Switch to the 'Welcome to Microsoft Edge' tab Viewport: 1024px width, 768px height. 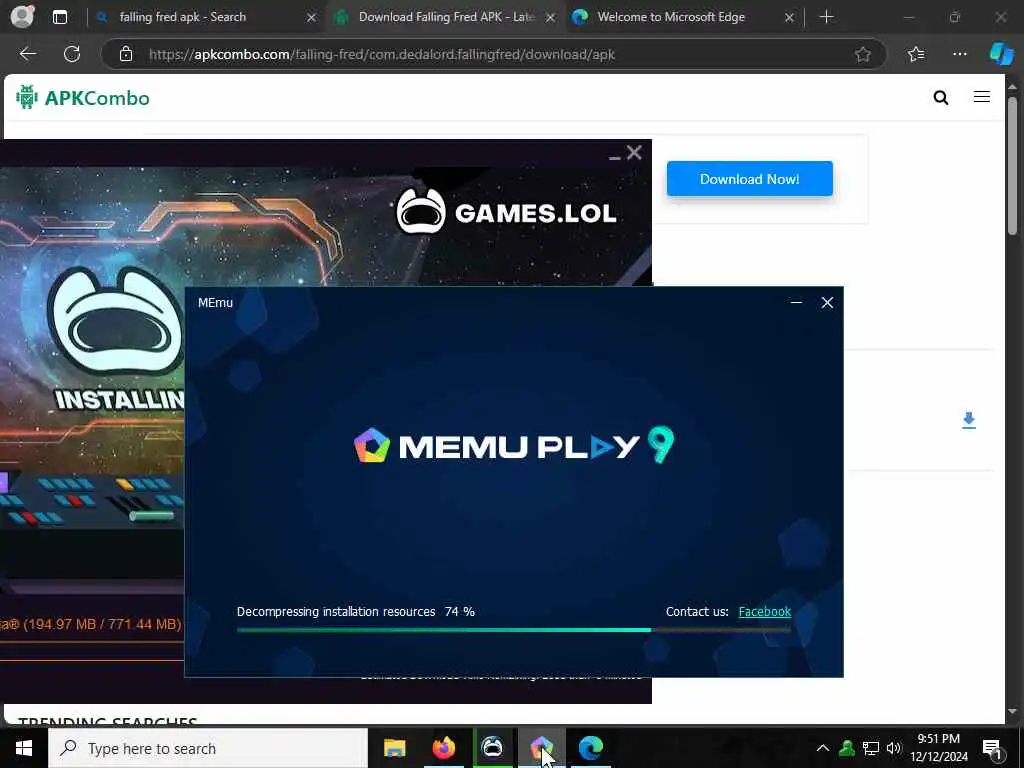671,17
